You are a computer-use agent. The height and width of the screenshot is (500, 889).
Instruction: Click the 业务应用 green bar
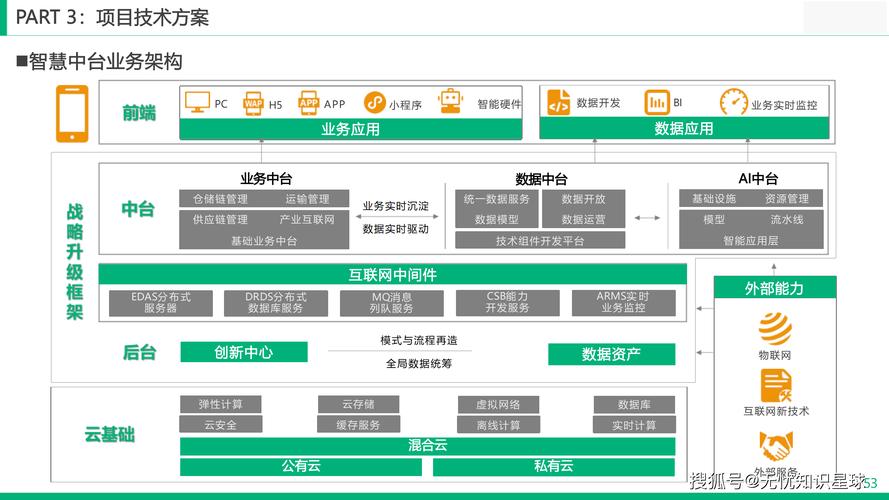350,129
